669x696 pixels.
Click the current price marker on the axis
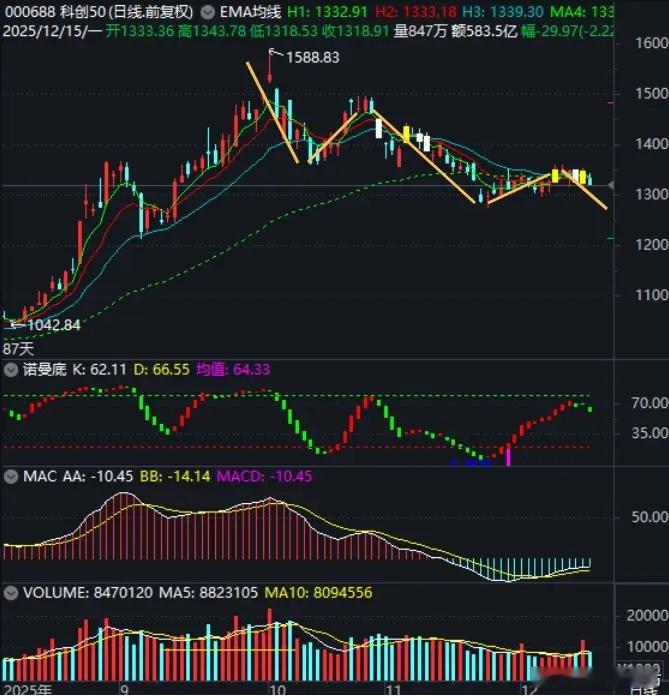[x=611, y=185]
